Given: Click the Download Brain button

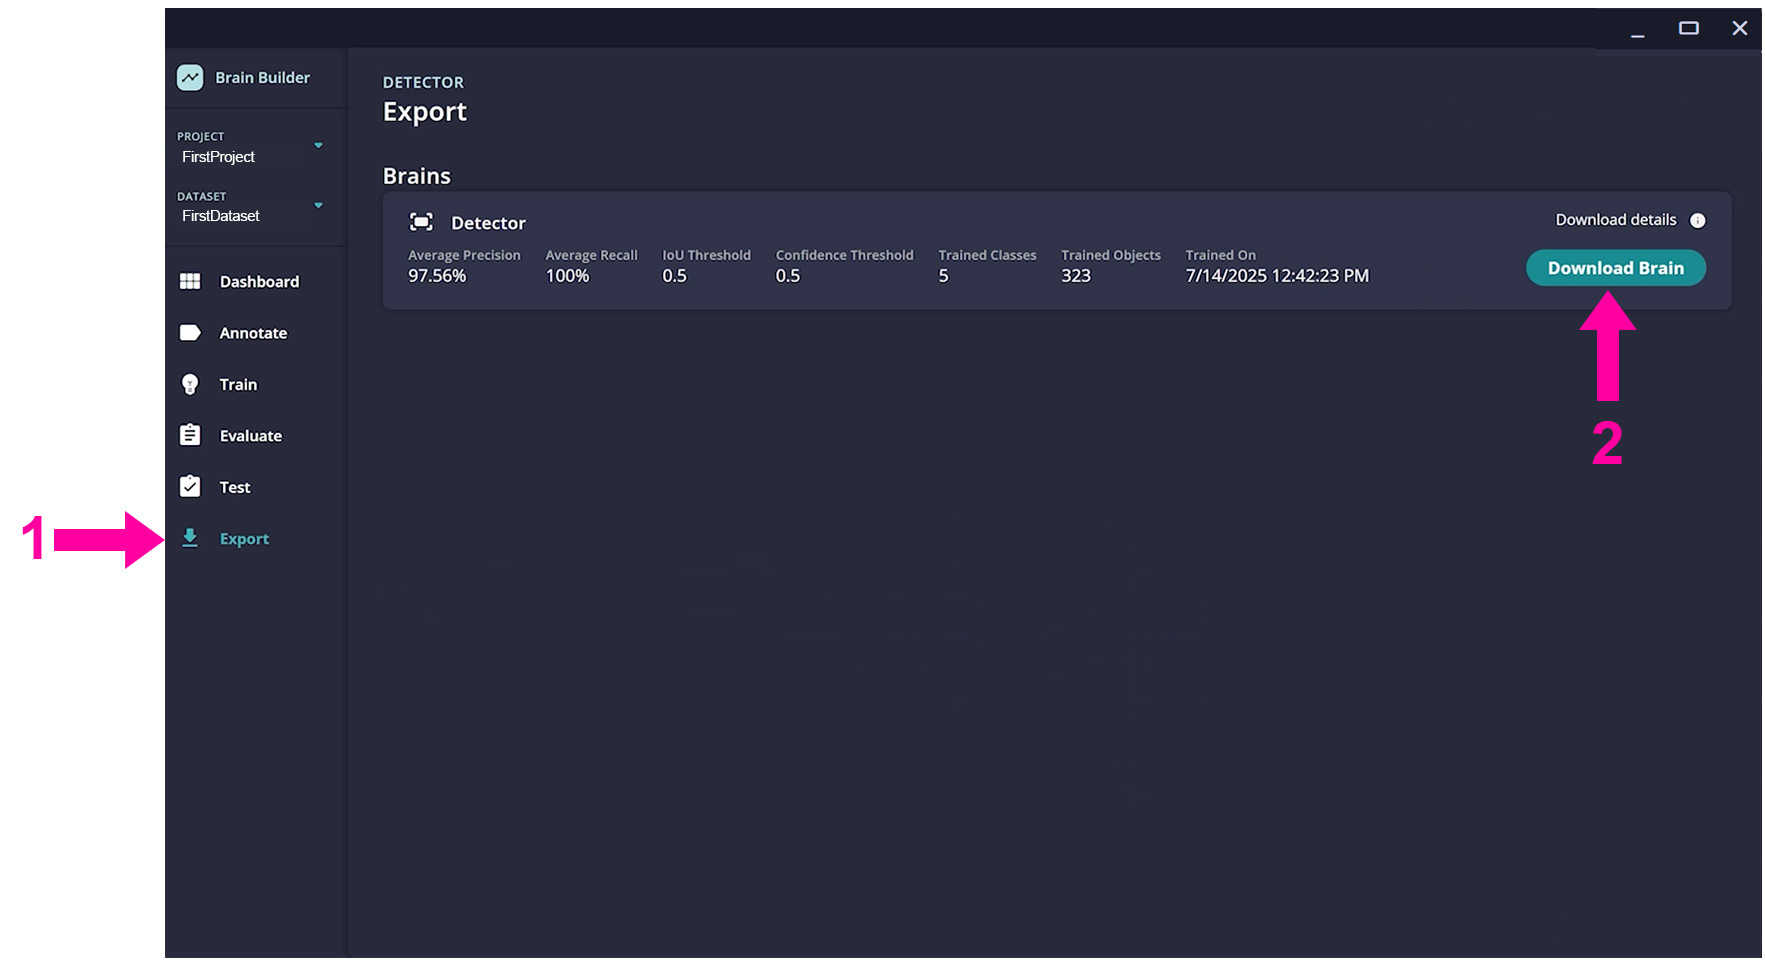Looking at the screenshot, I should [1616, 268].
